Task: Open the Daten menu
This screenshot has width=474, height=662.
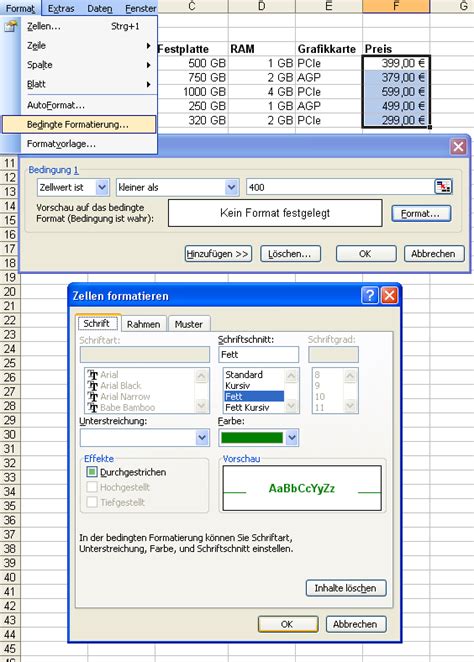Action: [100, 8]
